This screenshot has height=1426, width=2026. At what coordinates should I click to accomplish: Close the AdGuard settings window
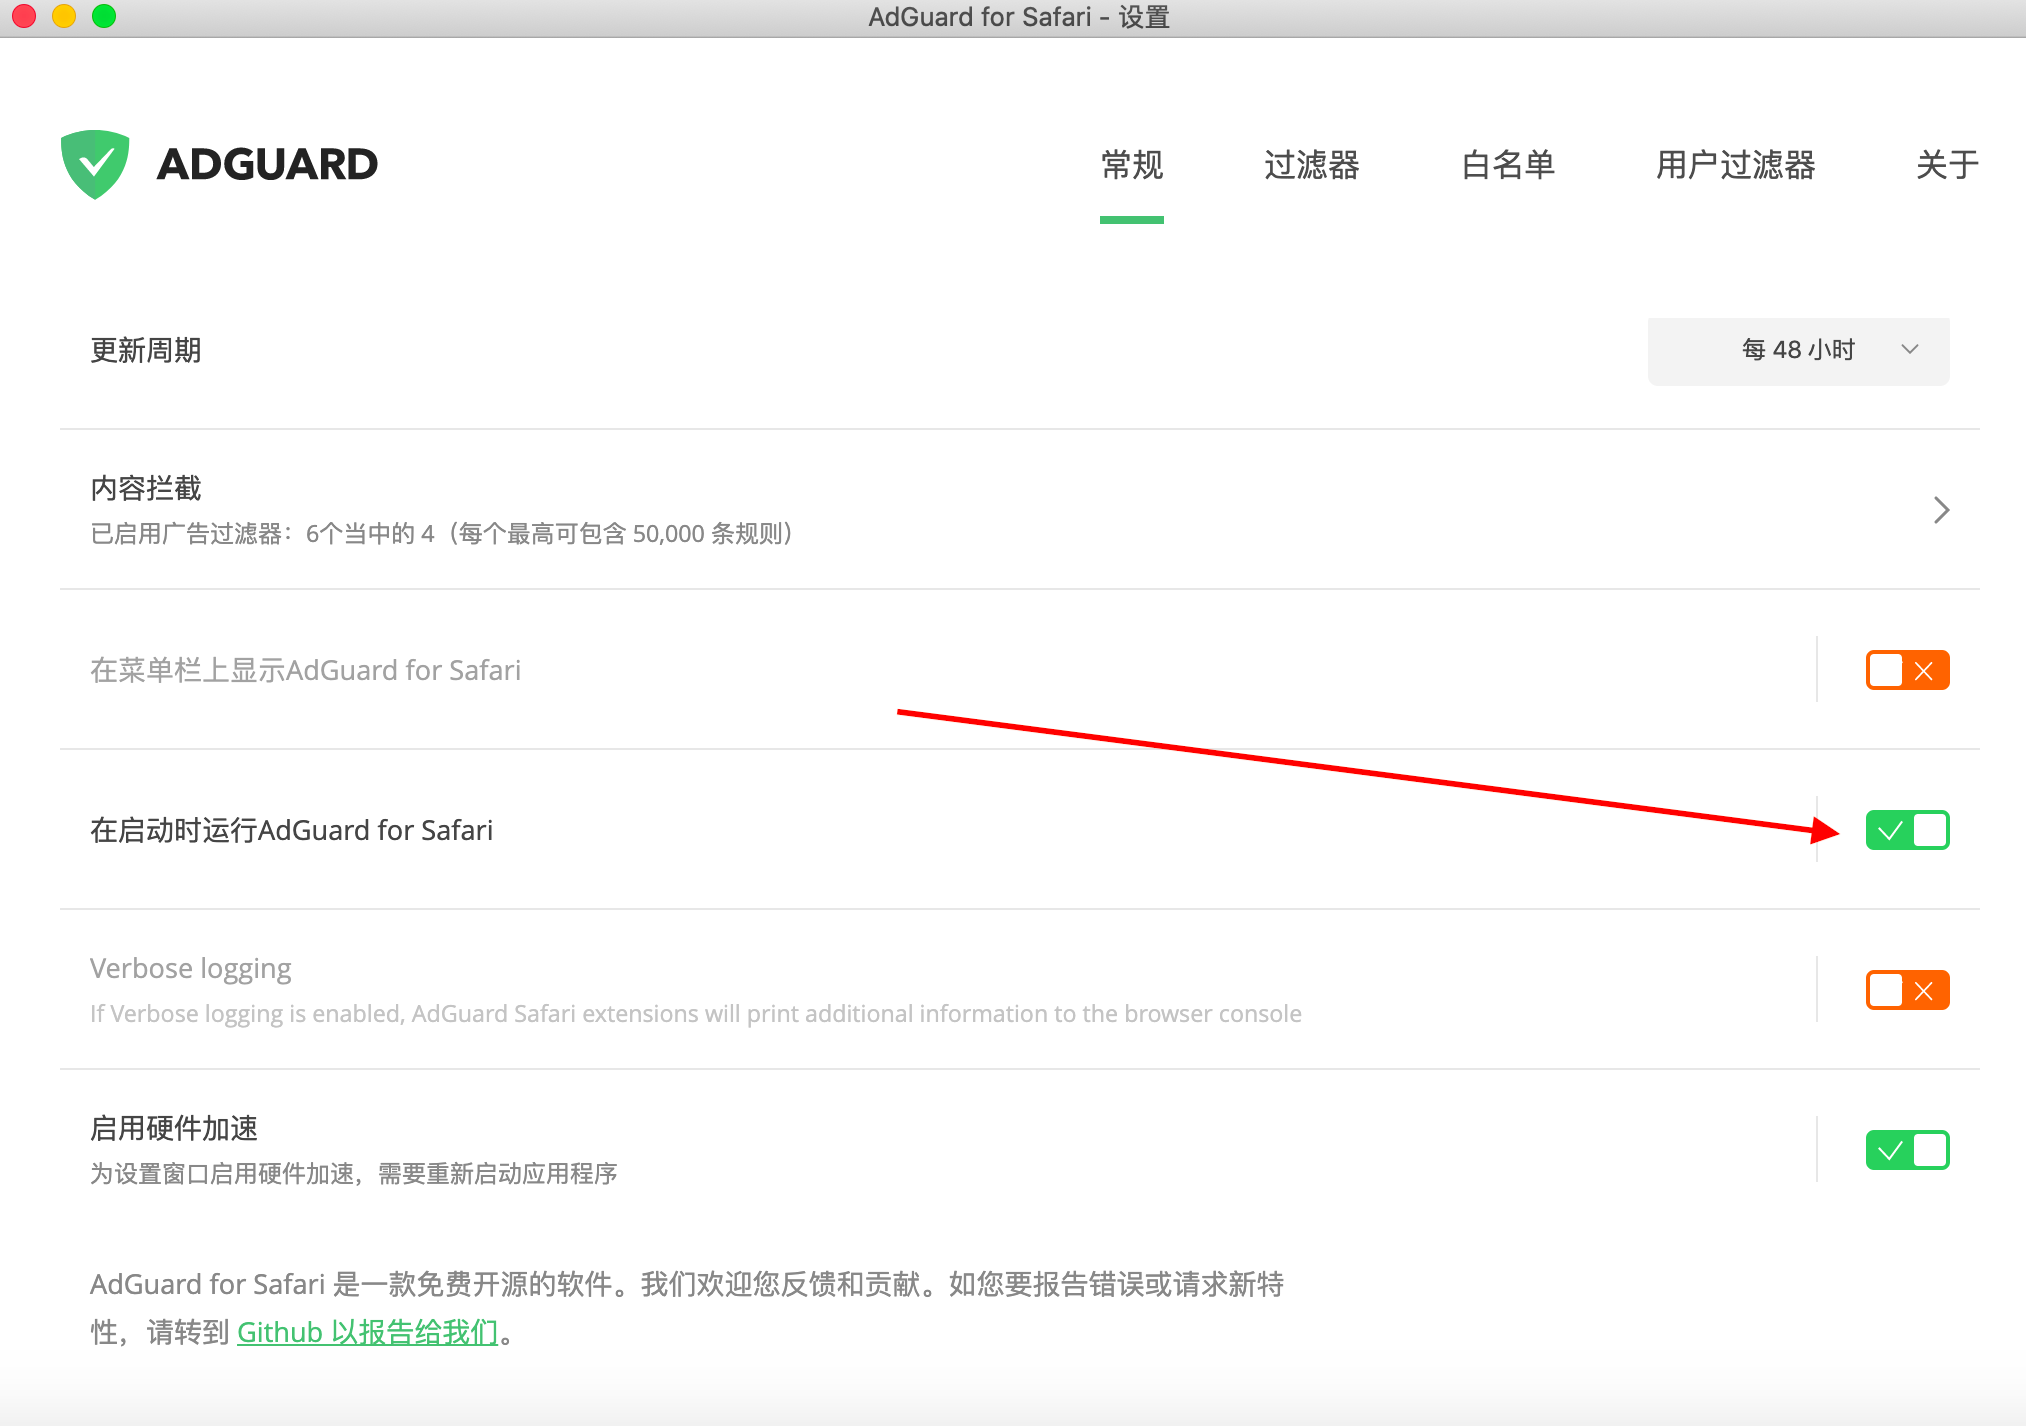click(x=24, y=16)
